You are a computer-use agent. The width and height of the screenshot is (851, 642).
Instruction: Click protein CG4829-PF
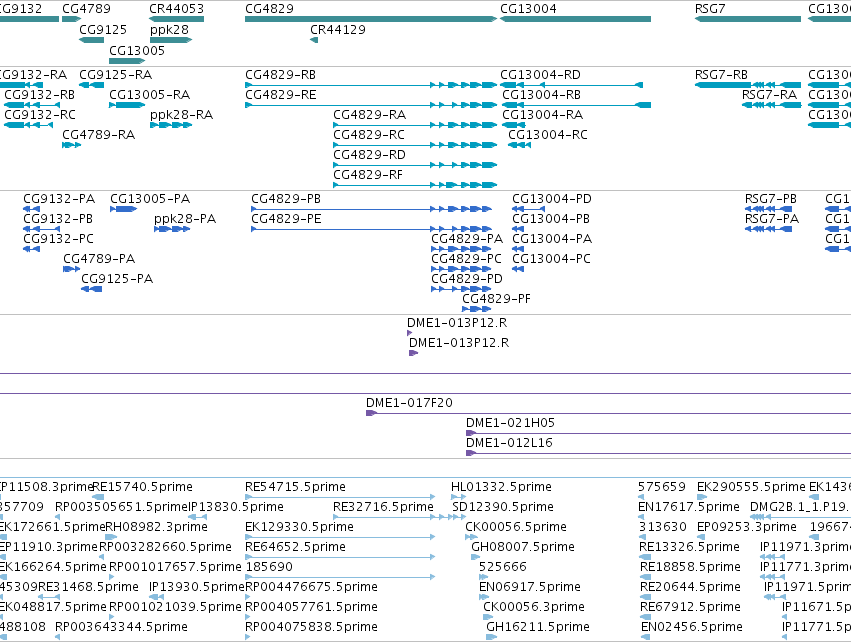pos(477,309)
